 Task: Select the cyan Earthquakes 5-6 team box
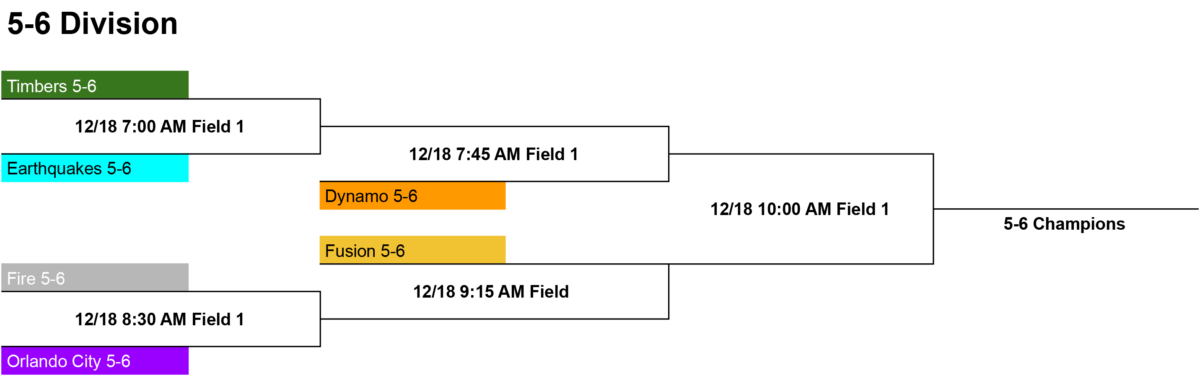pyautogui.click(x=95, y=168)
